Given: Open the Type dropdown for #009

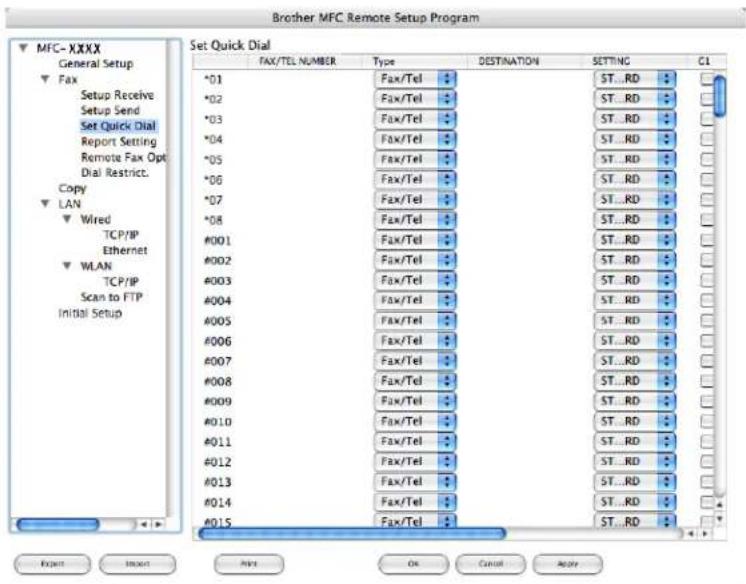Looking at the screenshot, I should point(415,401).
